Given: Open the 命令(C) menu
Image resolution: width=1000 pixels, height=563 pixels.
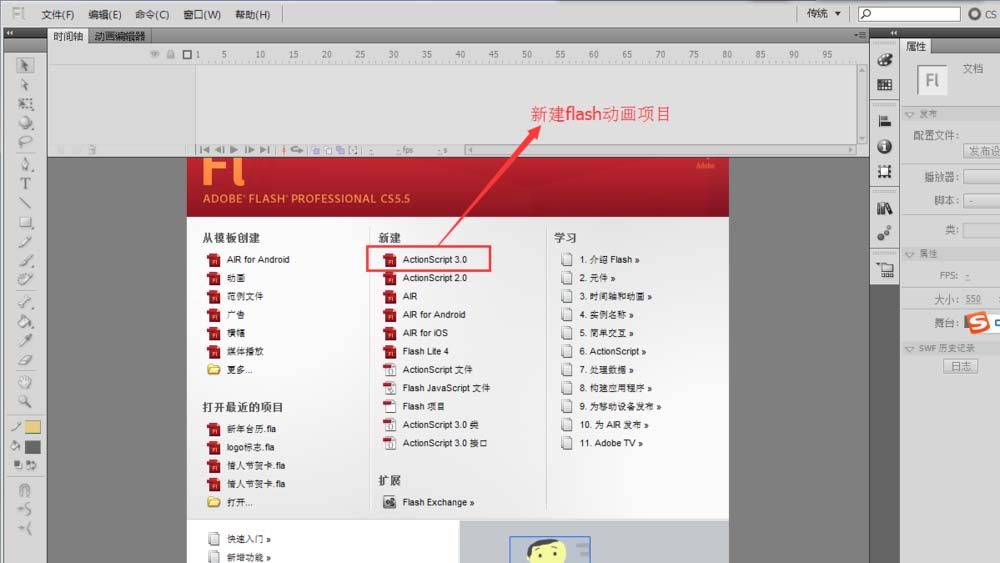Looking at the screenshot, I should pos(152,14).
